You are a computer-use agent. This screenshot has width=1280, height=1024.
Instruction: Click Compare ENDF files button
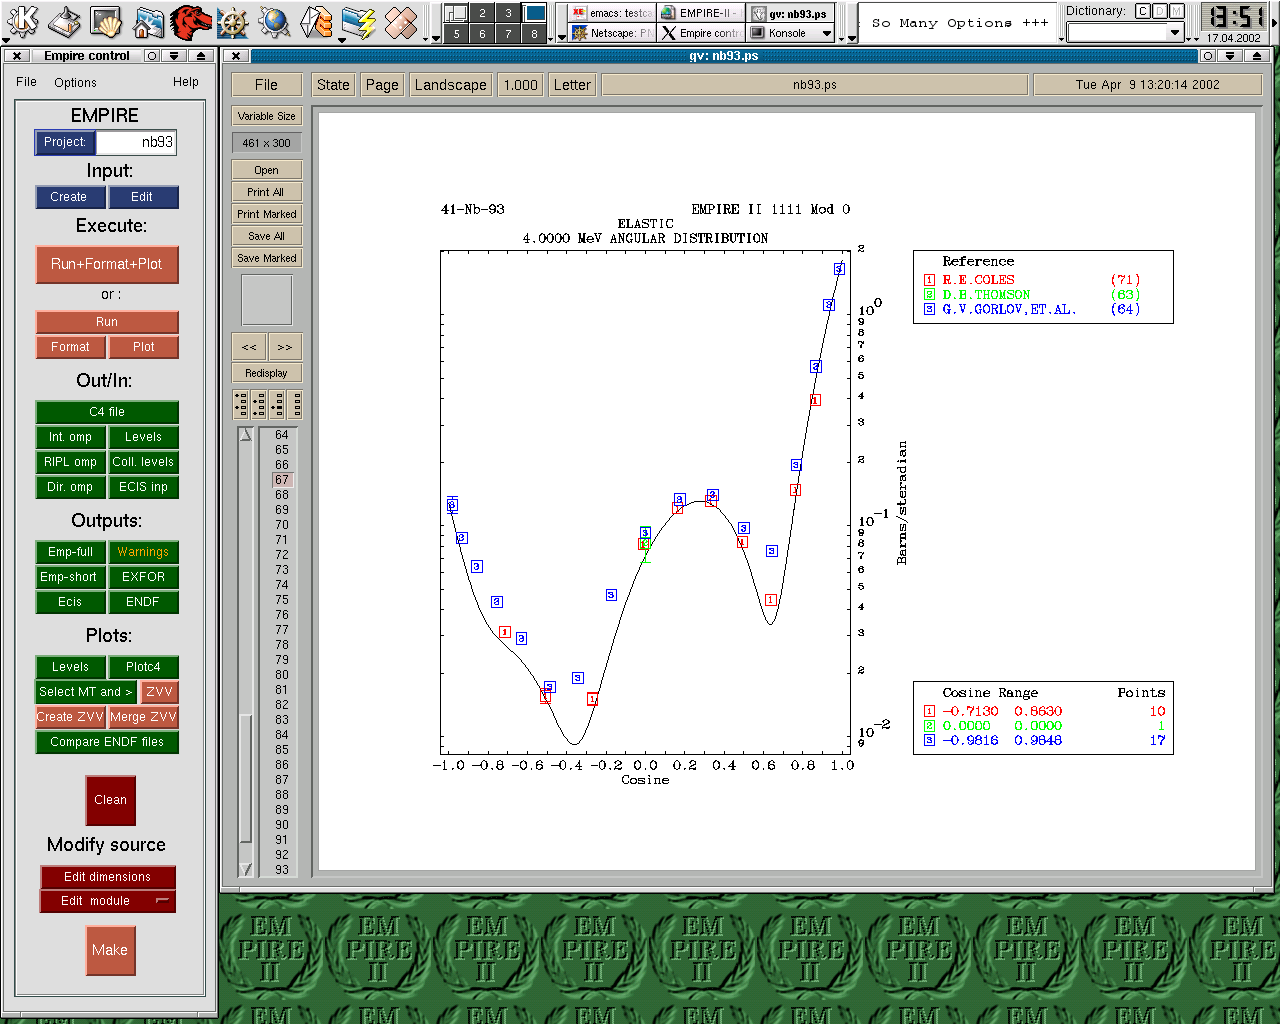click(x=107, y=742)
